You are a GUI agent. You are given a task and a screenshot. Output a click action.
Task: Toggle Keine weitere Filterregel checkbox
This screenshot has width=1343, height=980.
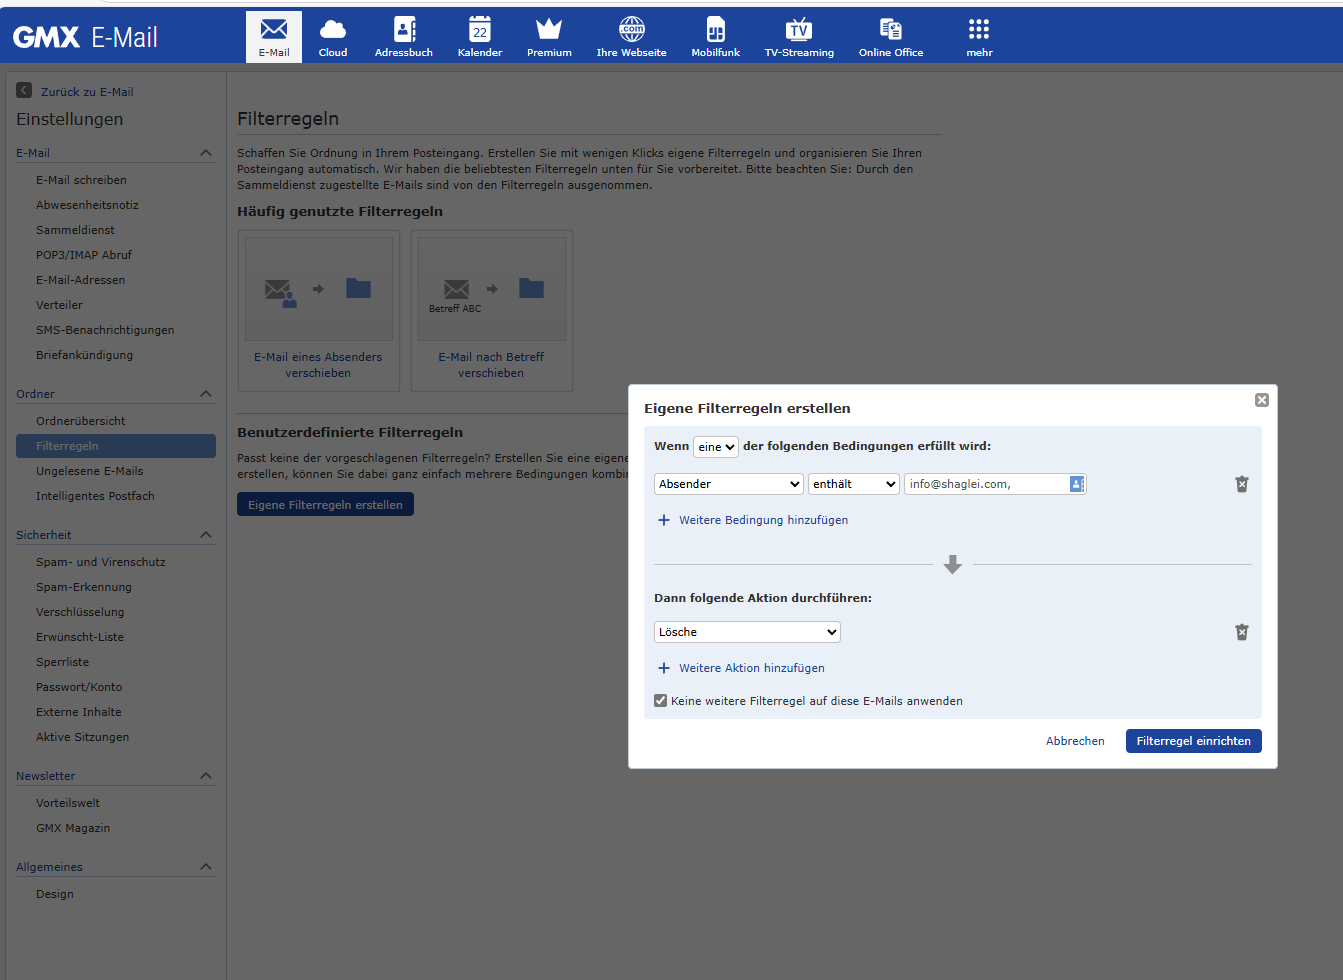click(660, 701)
